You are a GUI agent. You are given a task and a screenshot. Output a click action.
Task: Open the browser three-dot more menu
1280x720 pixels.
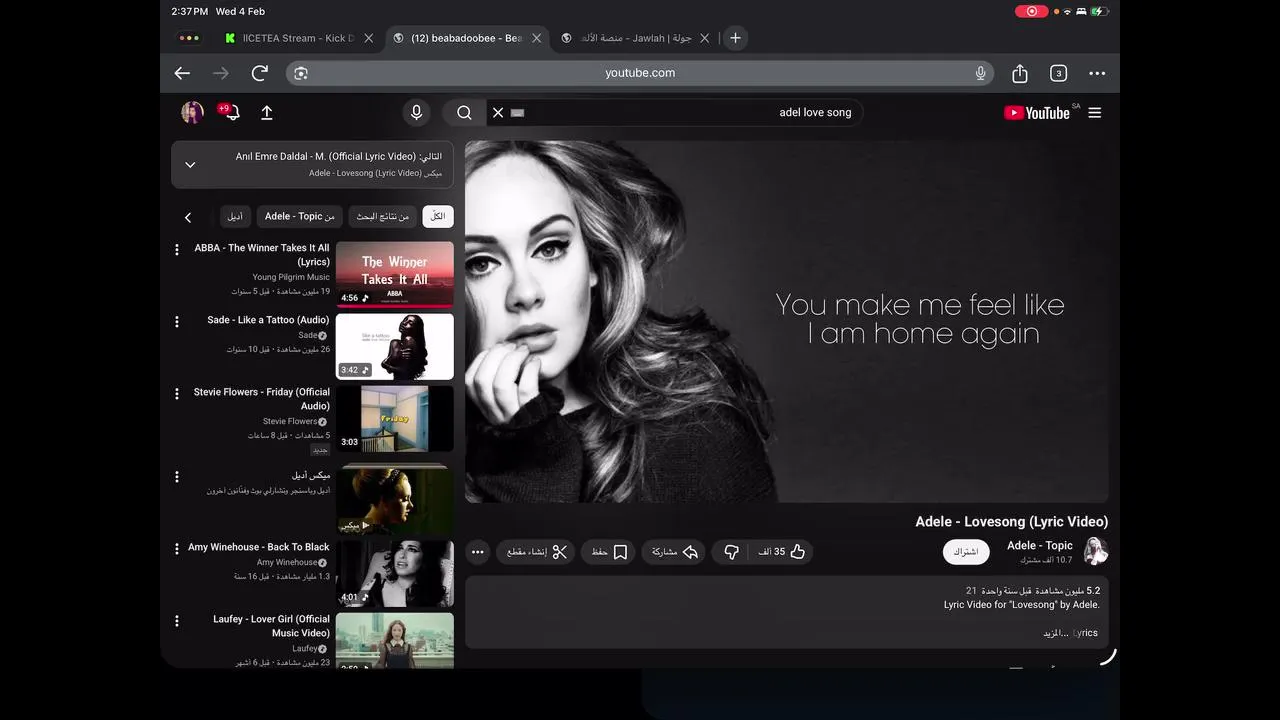1097,73
